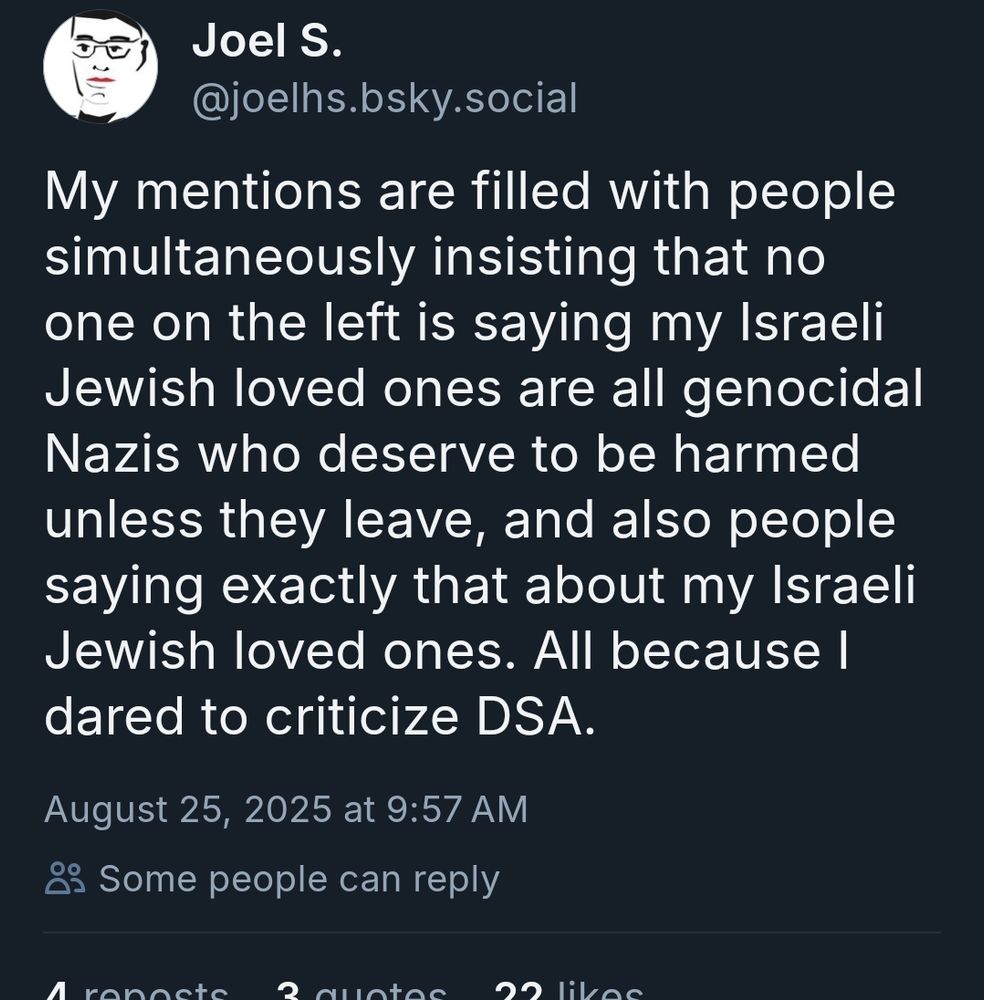Click the display name "Joel S."

(x=267, y=40)
